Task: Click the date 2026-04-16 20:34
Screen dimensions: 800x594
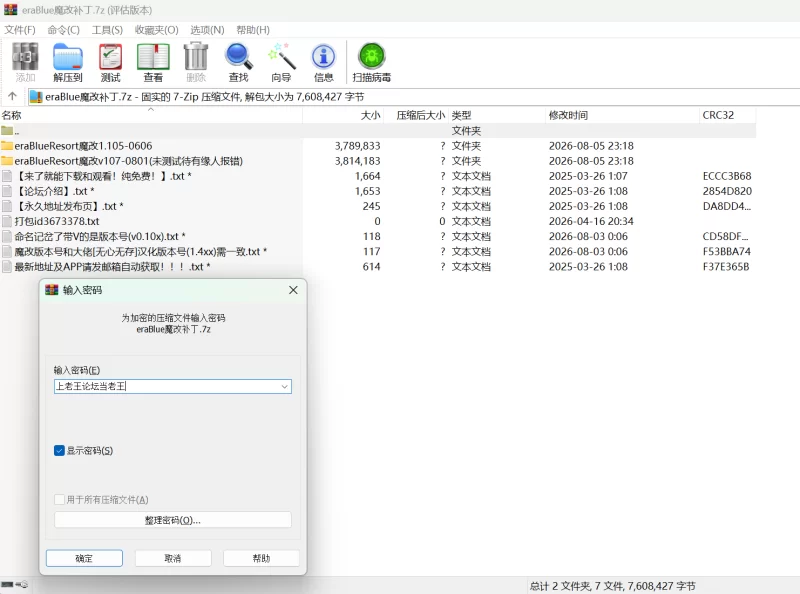Action: tap(591, 221)
